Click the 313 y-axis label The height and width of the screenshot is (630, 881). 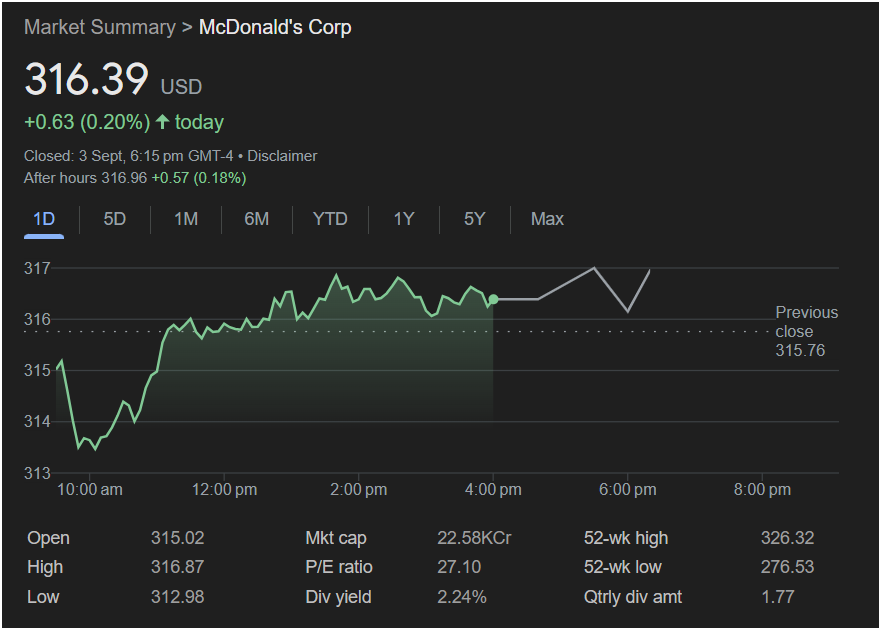[x=37, y=473]
